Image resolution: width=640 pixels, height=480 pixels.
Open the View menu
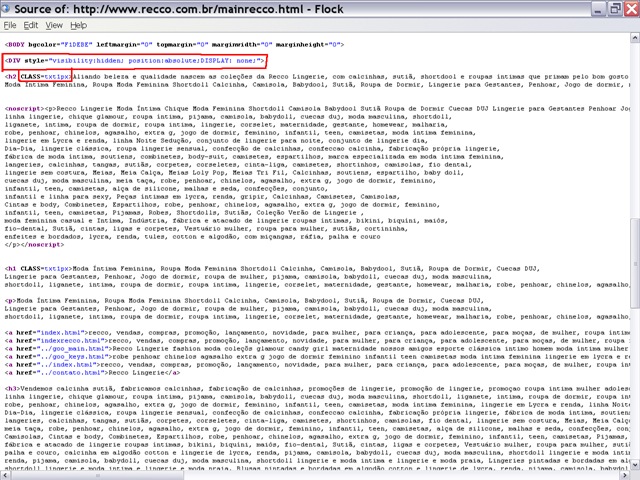pyautogui.click(x=54, y=25)
